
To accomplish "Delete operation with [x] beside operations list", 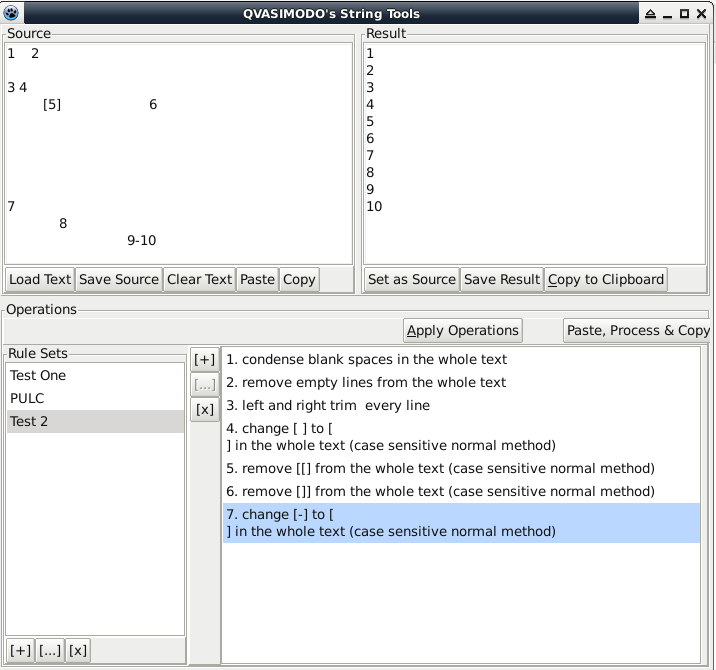I will coord(204,410).
